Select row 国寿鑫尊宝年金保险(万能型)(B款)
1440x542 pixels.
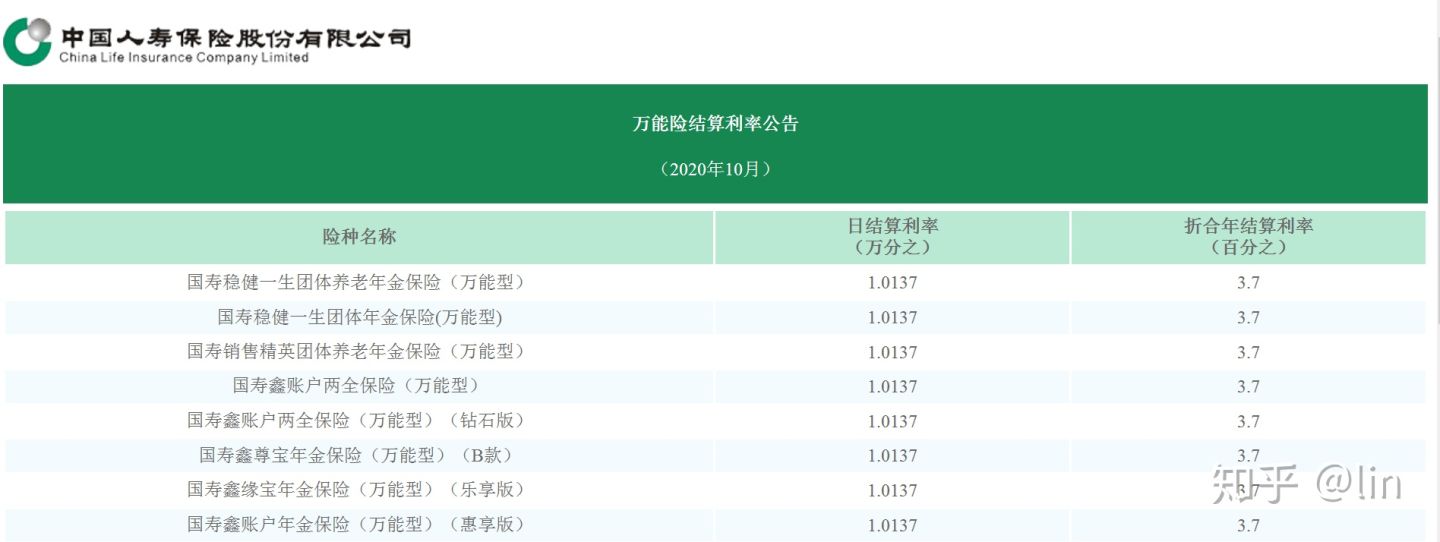[715, 455]
